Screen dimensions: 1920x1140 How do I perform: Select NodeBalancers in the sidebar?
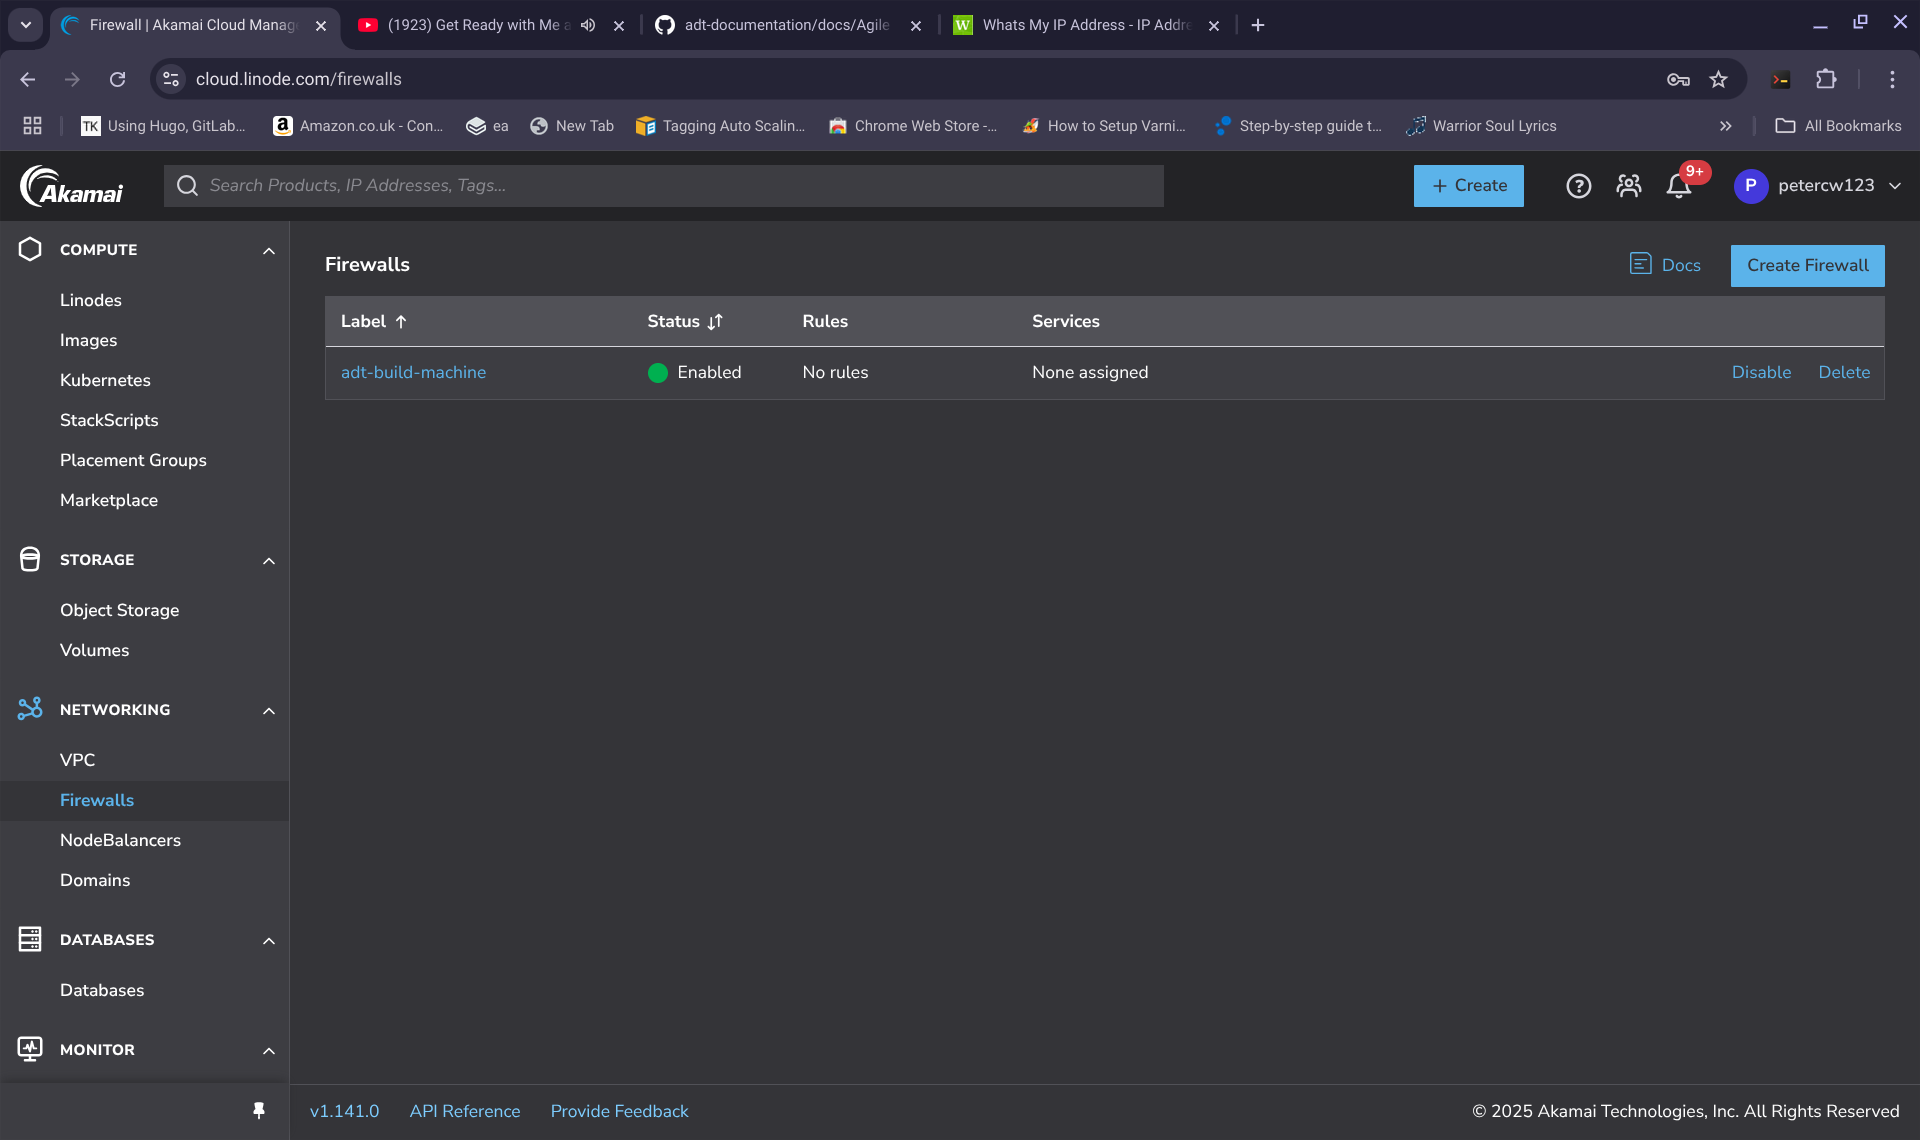[x=120, y=840]
